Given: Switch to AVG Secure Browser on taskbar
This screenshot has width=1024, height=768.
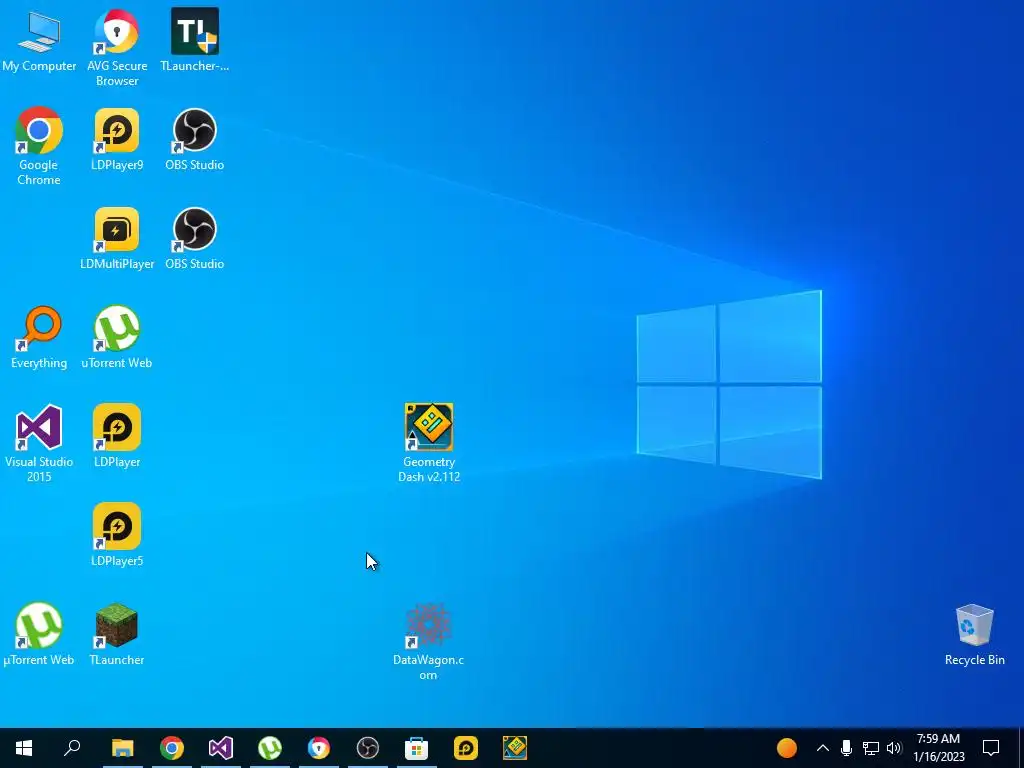Looking at the screenshot, I should coord(319,748).
